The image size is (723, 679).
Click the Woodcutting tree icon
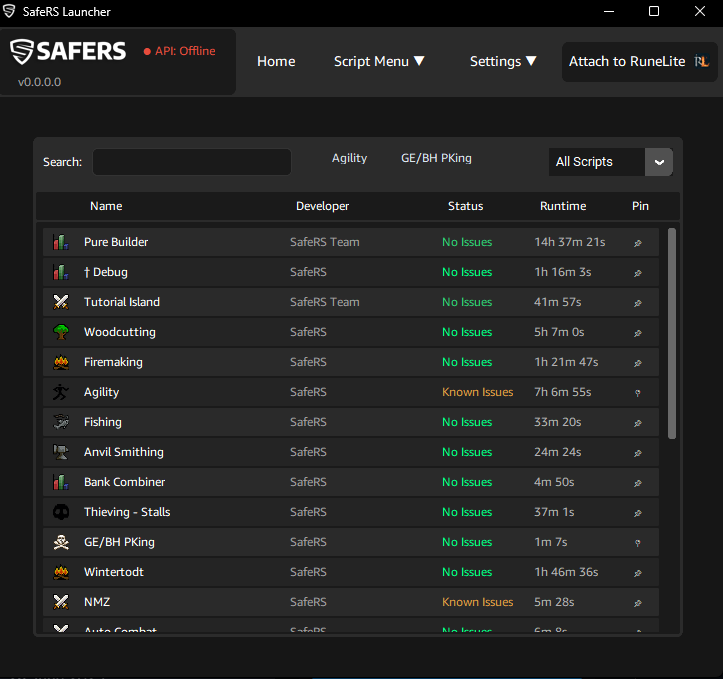tap(61, 332)
